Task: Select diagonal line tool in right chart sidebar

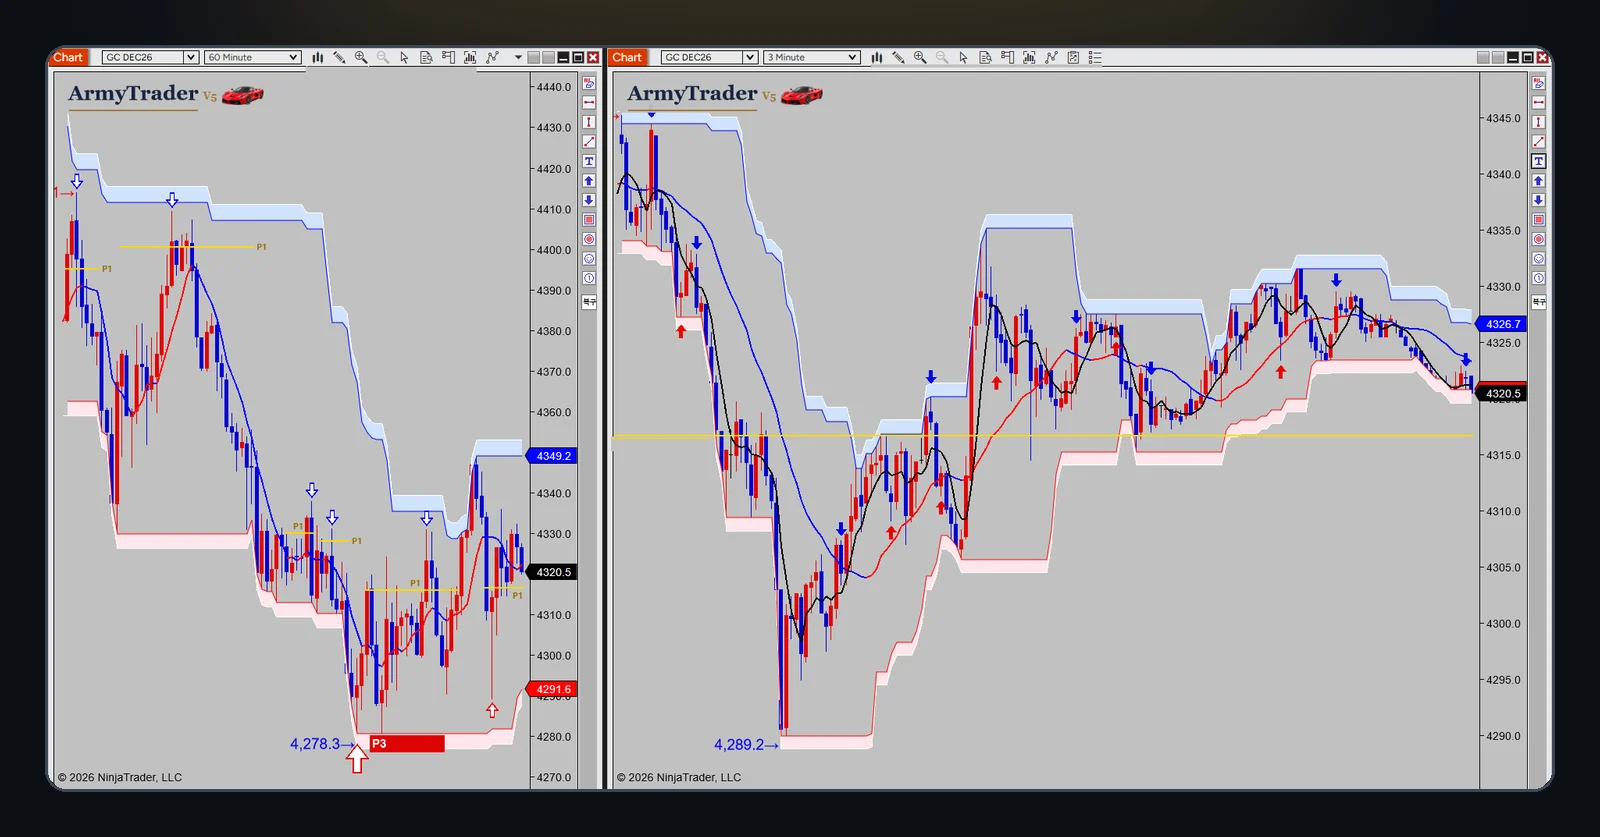Action: pyautogui.click(x=1538, y=141)
